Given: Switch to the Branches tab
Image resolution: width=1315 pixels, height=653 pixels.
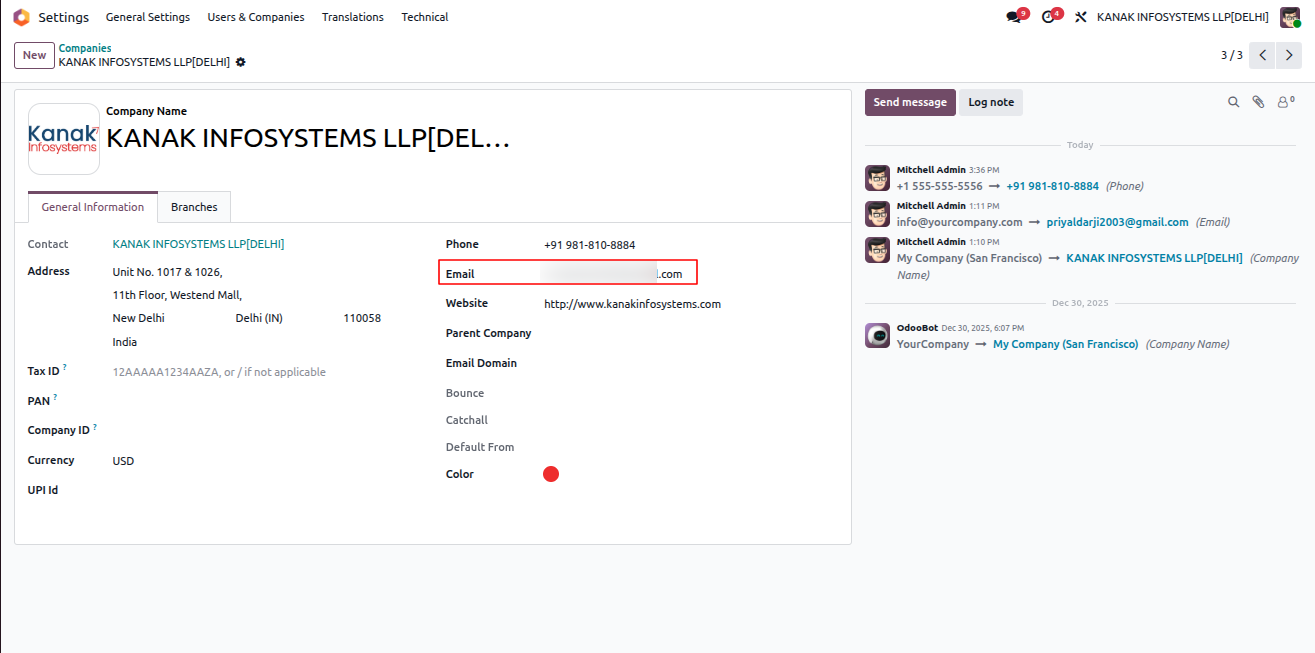Looking at the screenshot, I should [194, 207].
